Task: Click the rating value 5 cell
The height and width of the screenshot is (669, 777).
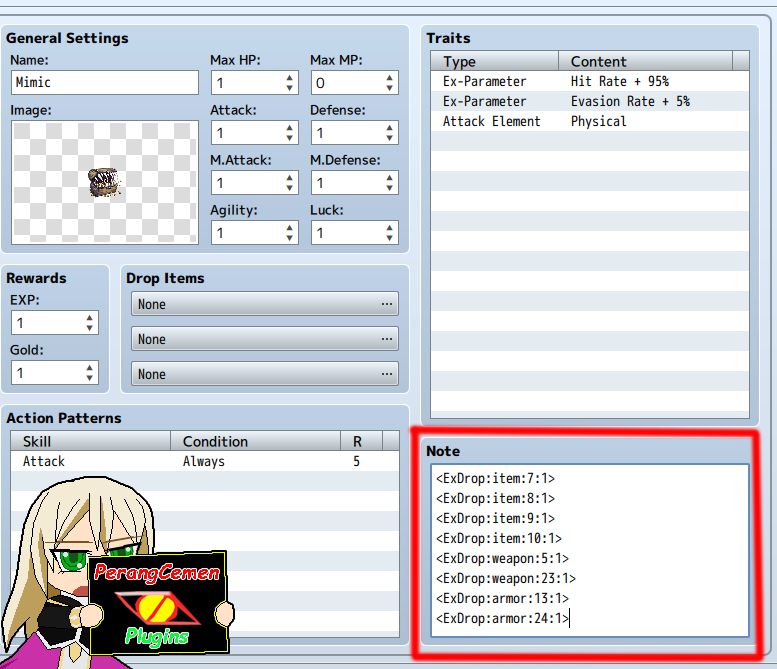Action: (356, 461)
